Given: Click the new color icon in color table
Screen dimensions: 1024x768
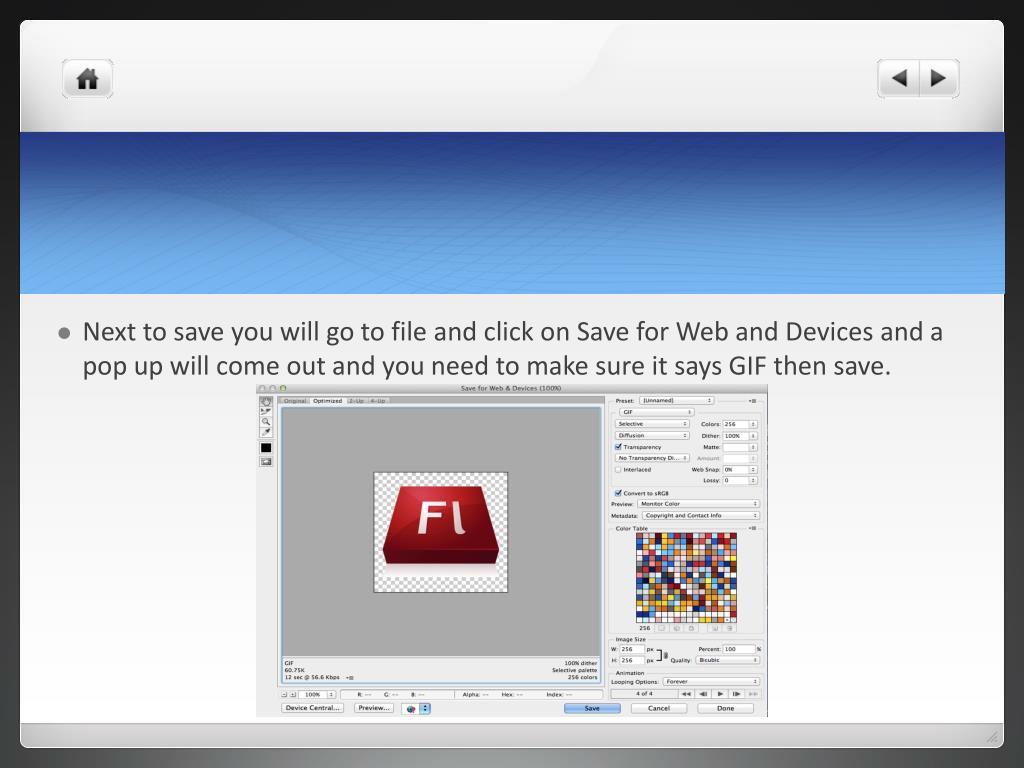Looking at the screenshot, I should [x=715, y=628].
